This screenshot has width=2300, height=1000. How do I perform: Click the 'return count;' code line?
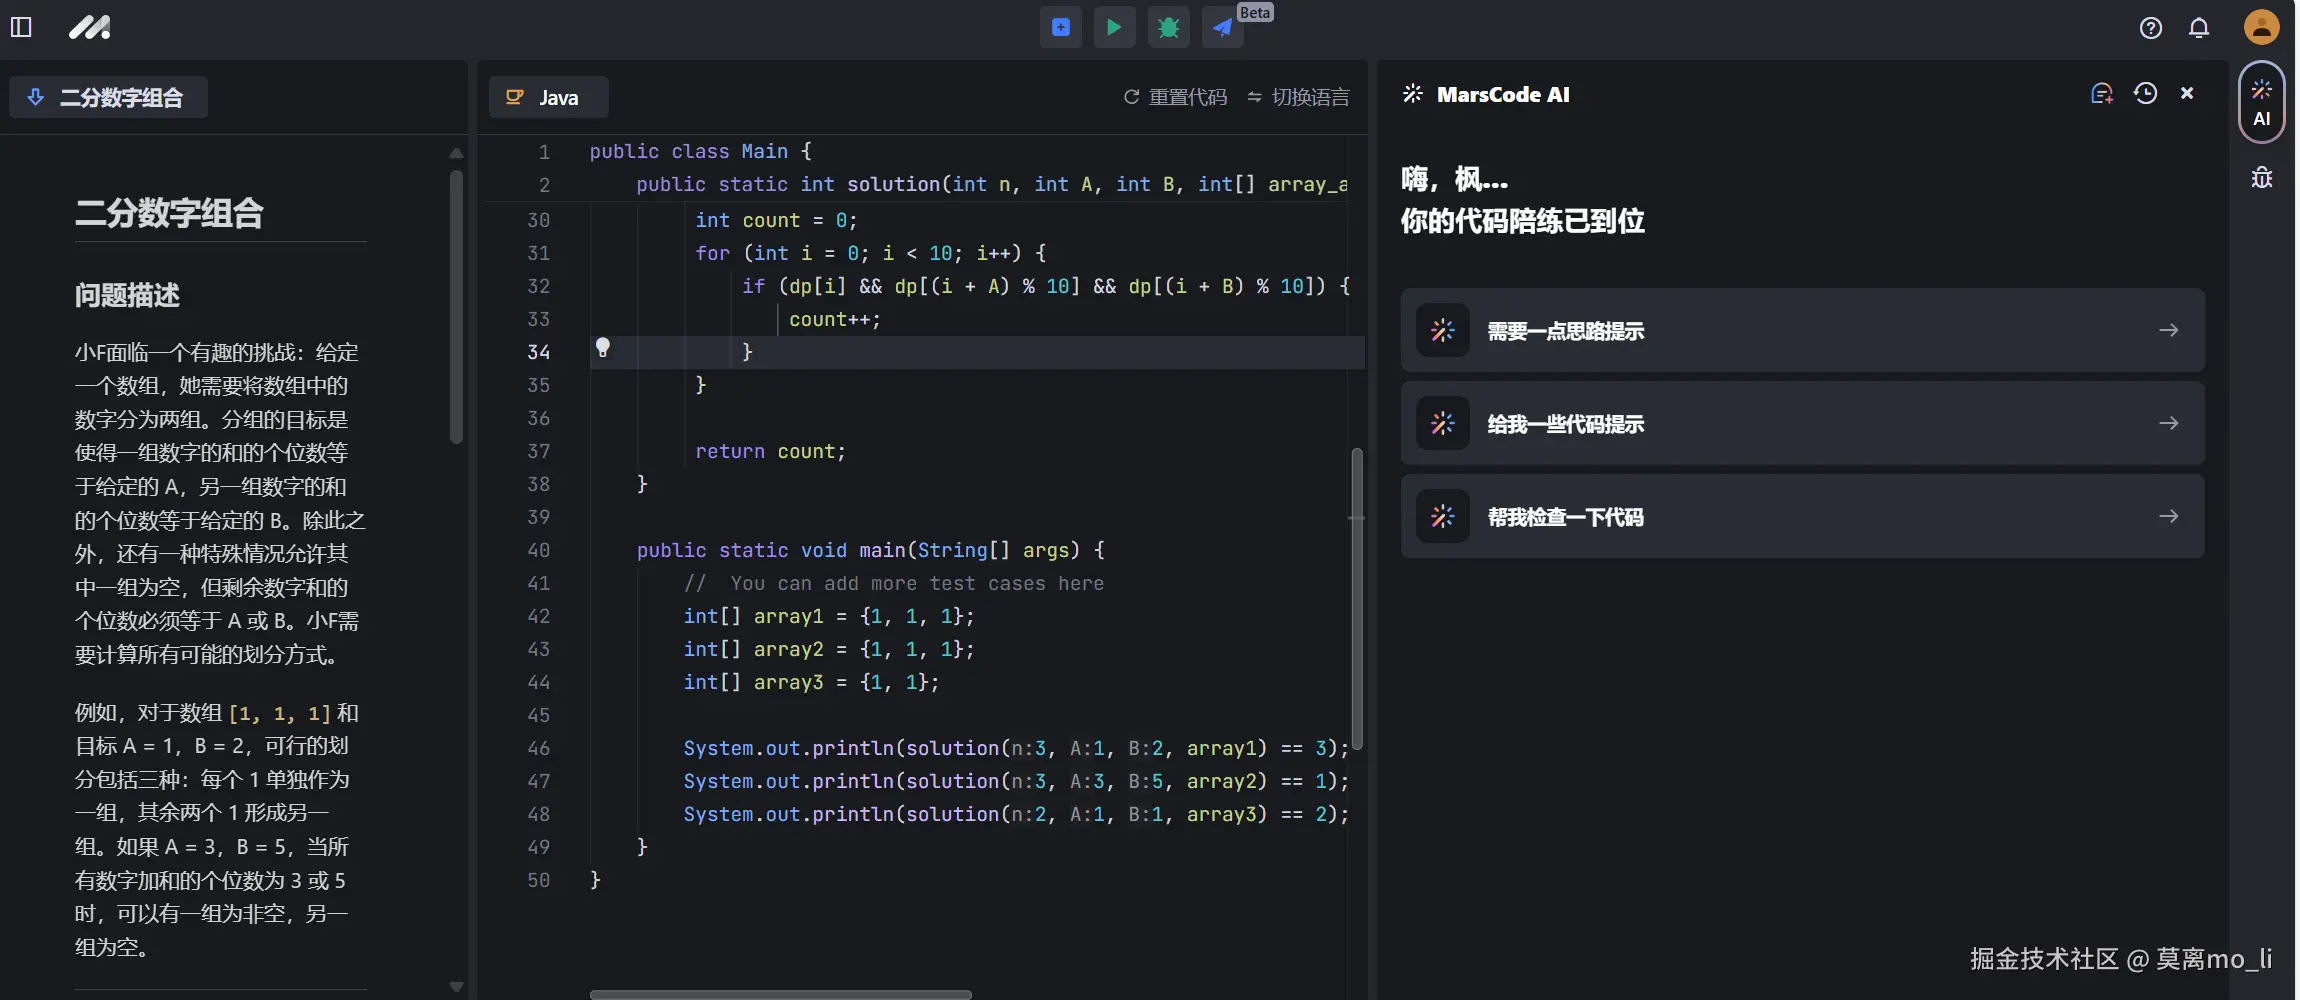[770, 451]
